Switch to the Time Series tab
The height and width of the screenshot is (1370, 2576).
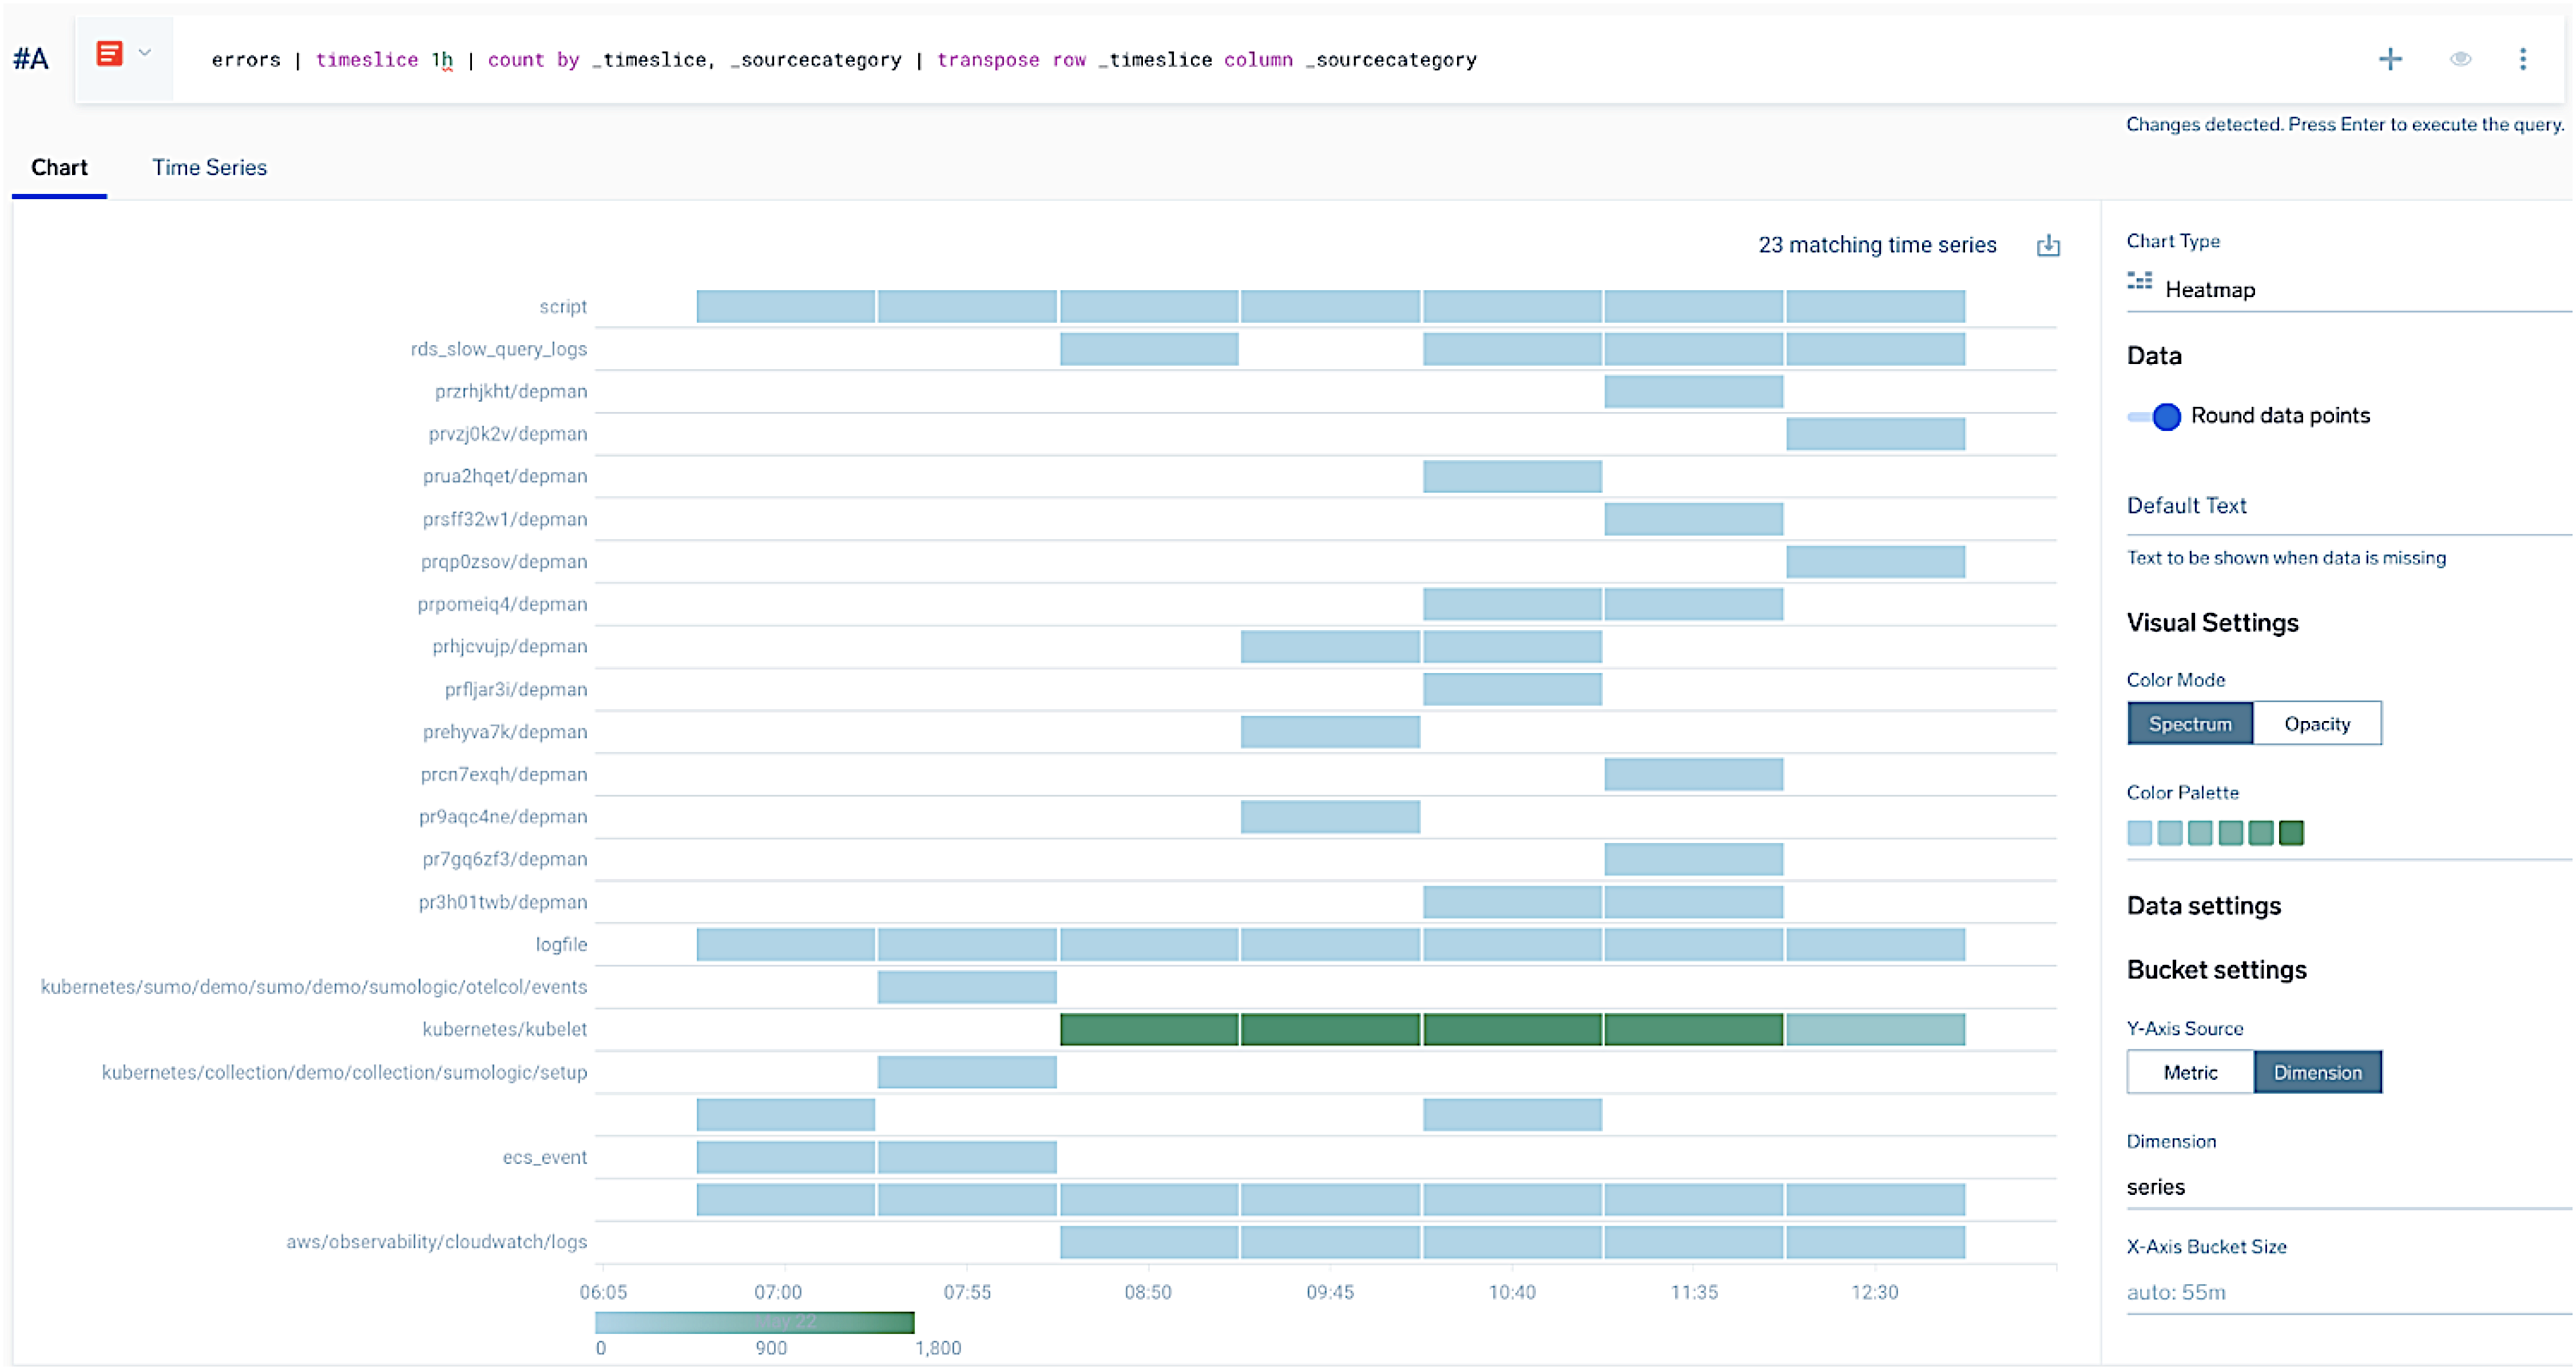(x=209, y=167)
